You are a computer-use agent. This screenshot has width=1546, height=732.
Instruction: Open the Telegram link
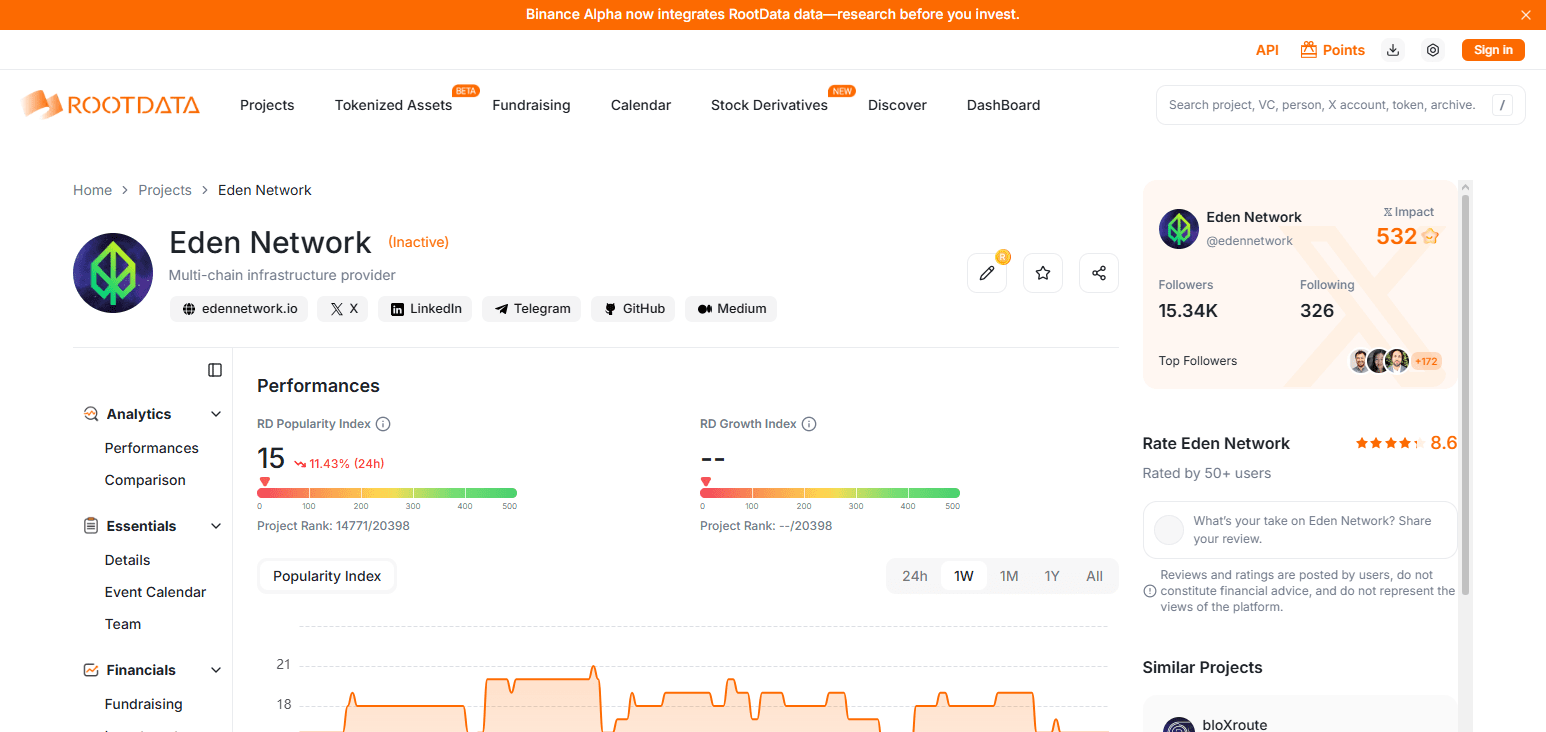531,309
